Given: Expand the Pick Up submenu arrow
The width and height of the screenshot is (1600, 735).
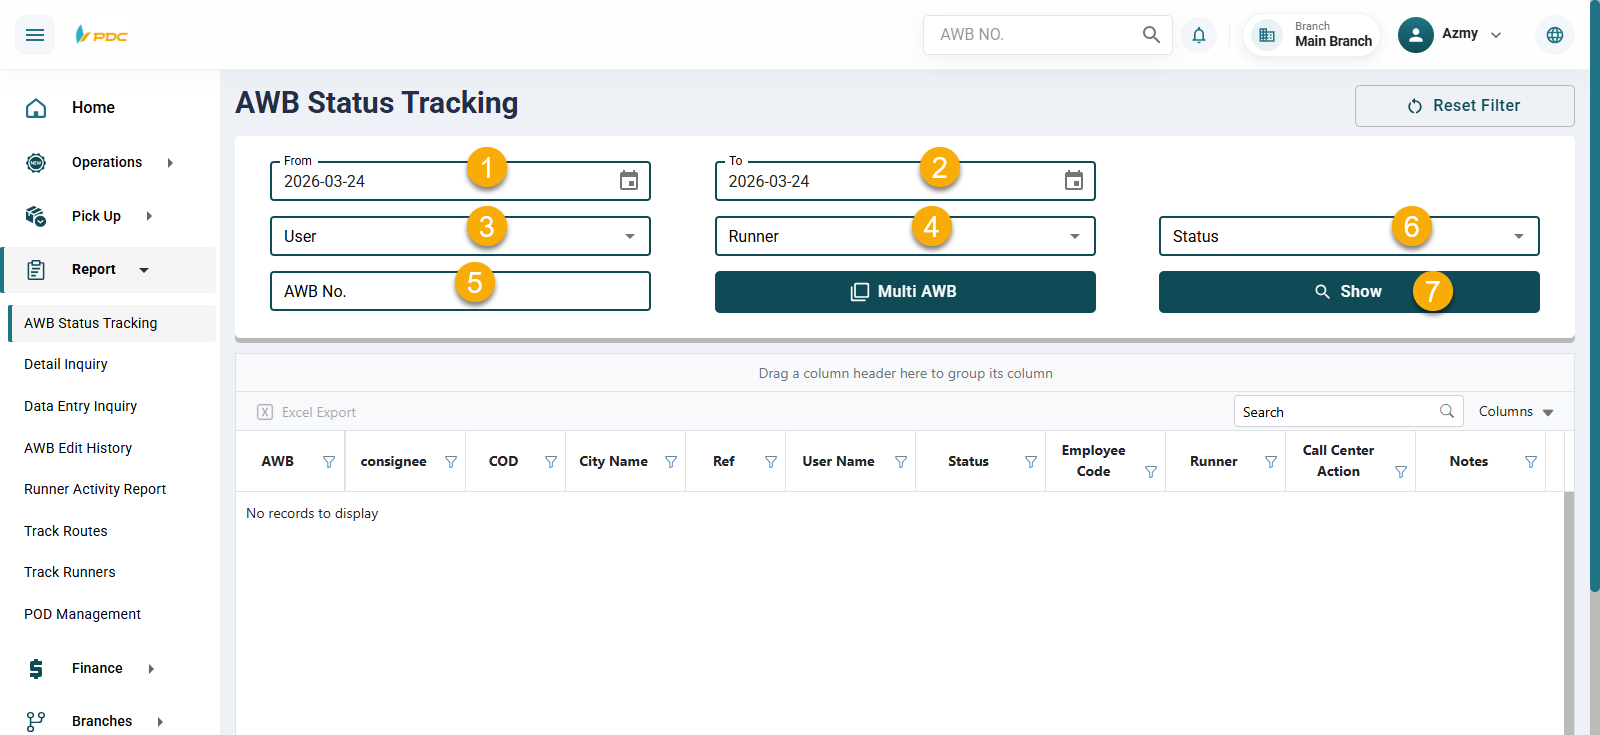Looking at the screenshot, I should [x=149, y=216].
